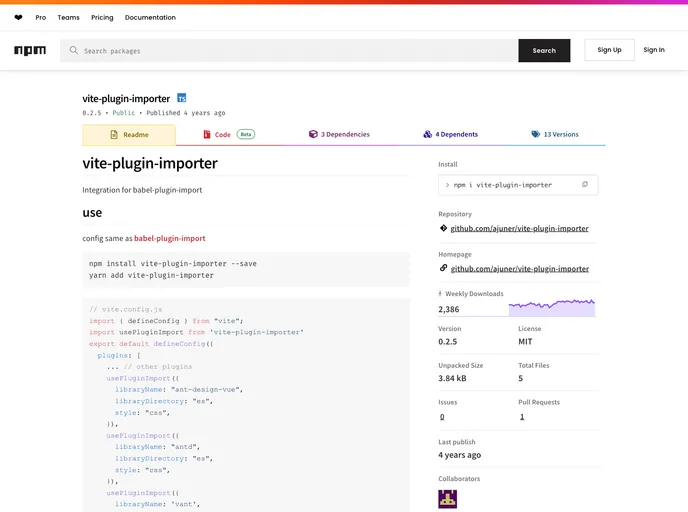Screen dimensions: 688x512
Task: Click the version value 0.2.5 in sidebar
Action: point(448,341)
